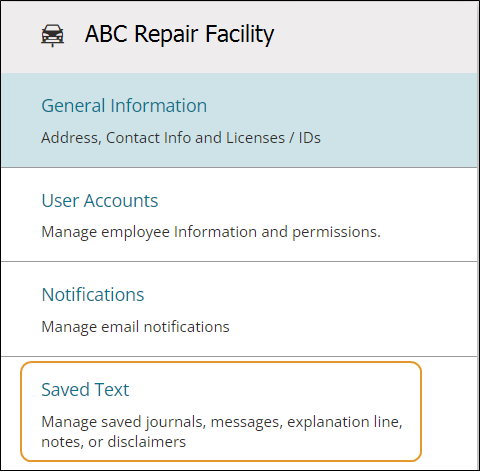Click 'Manage employee Information and permissions' text
The image size is (480, 471).
[211, 232]
